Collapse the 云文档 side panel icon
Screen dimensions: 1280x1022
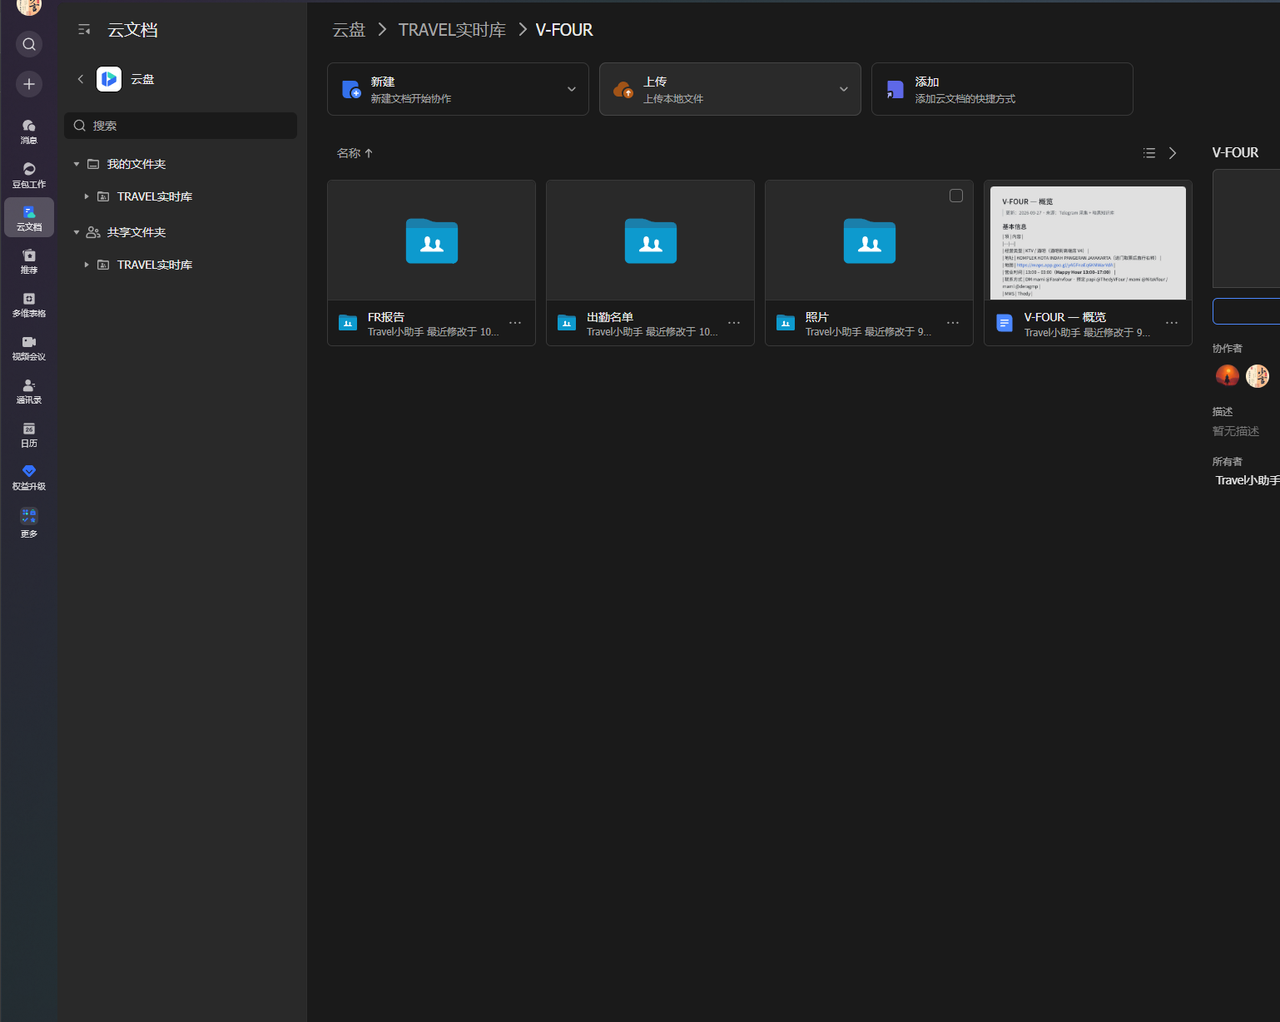click(x=84, y=30)
